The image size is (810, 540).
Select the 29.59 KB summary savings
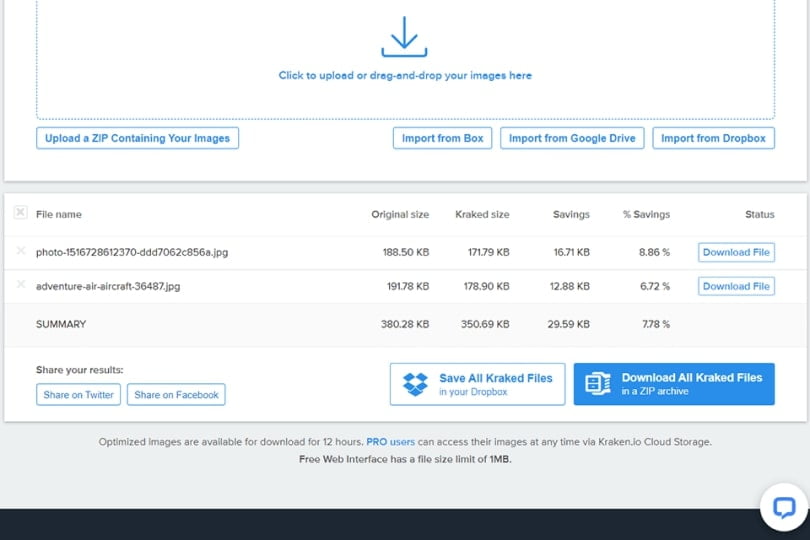click(x=568, y=324)
